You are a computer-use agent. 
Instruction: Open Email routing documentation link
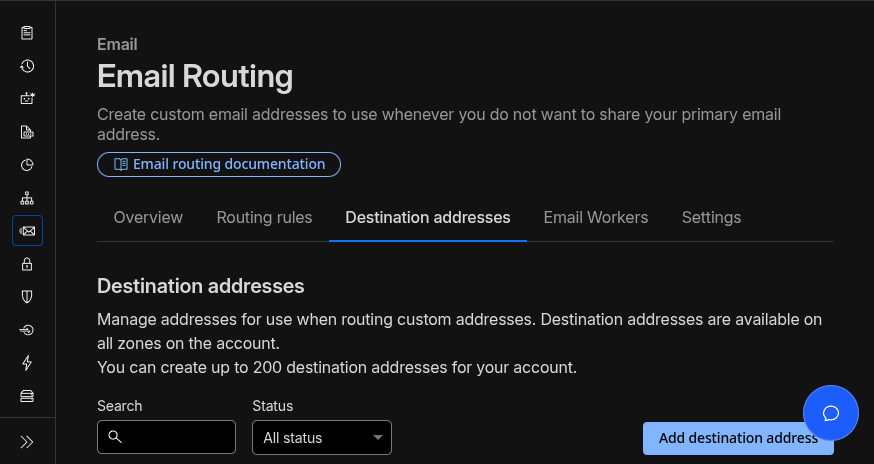pyautogui.click(x=219, y=164)
